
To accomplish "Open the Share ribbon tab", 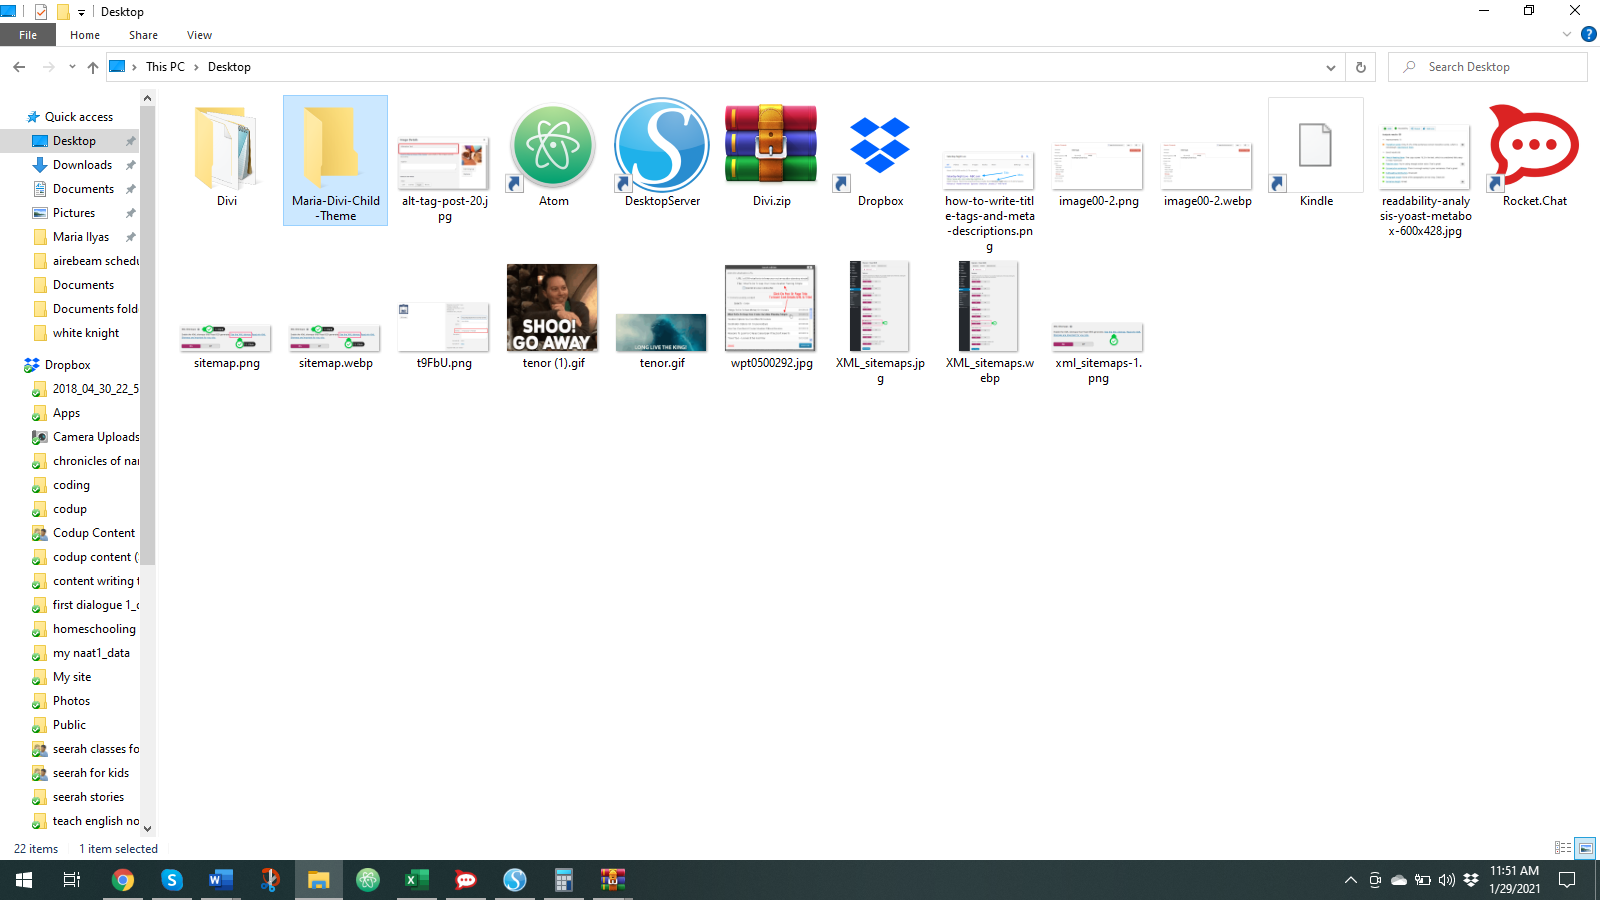I will coord(143,35).
